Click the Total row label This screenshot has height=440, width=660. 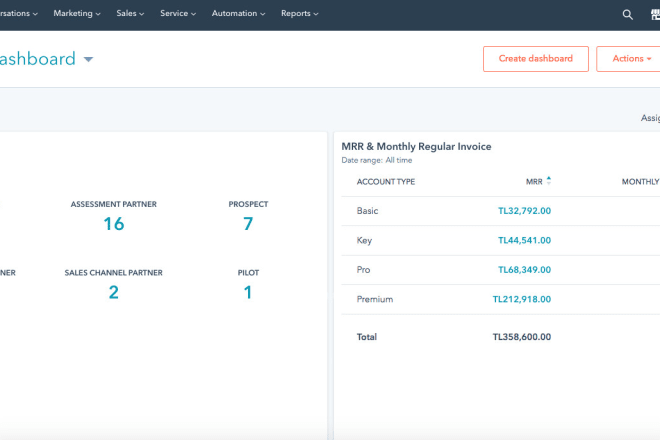click(x=367, y=337)
